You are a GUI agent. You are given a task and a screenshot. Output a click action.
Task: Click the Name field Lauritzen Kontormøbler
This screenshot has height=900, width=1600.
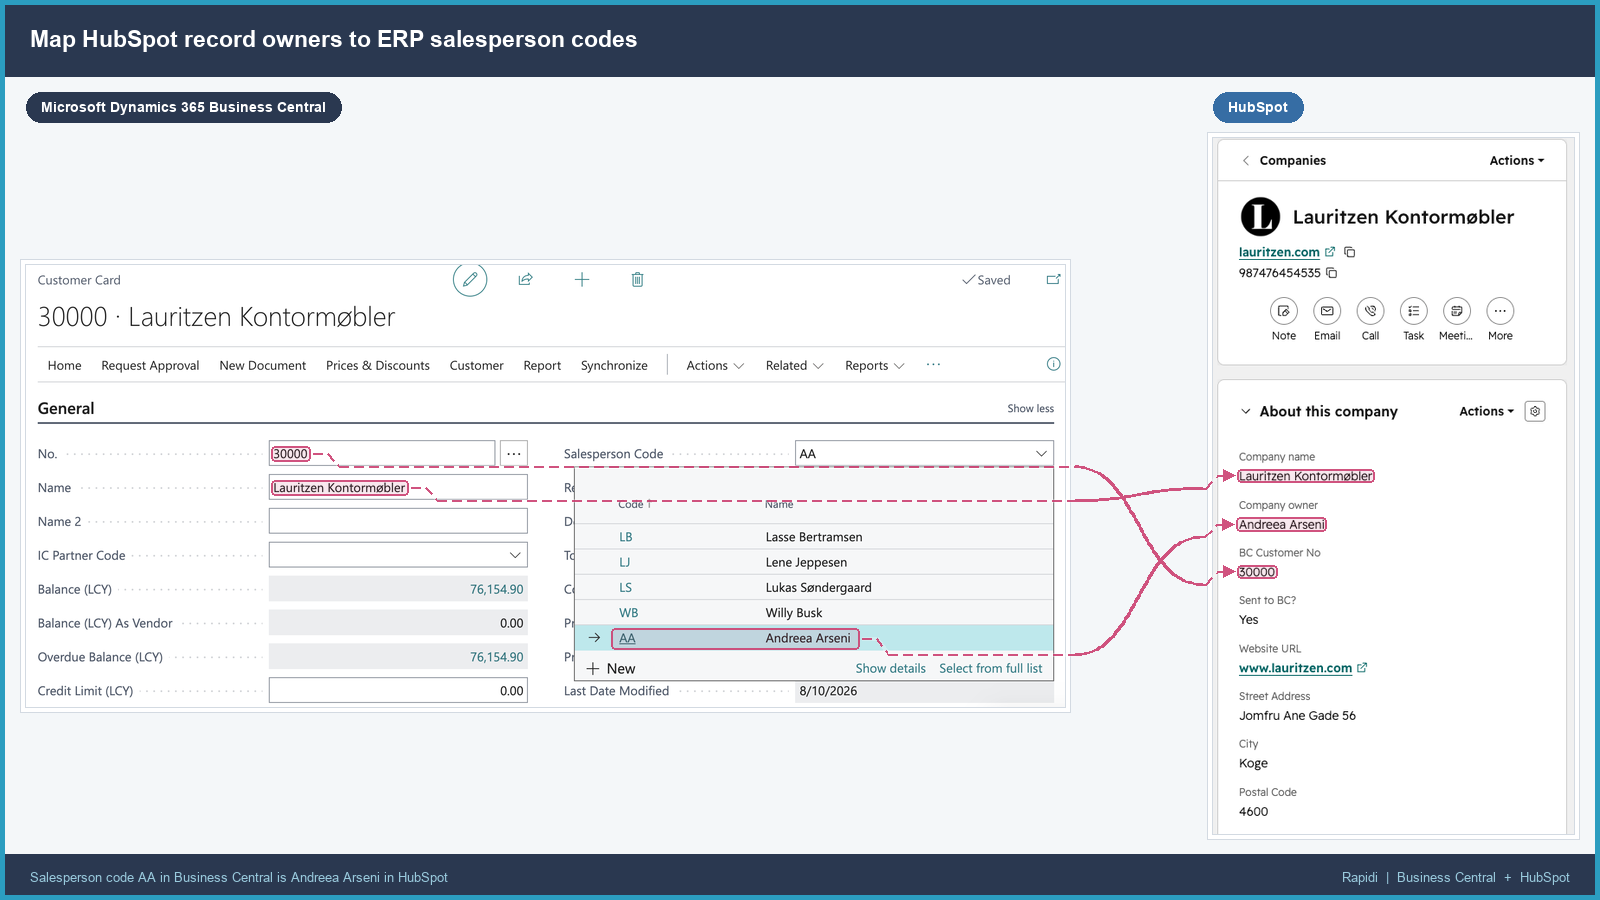click(398, 488)
